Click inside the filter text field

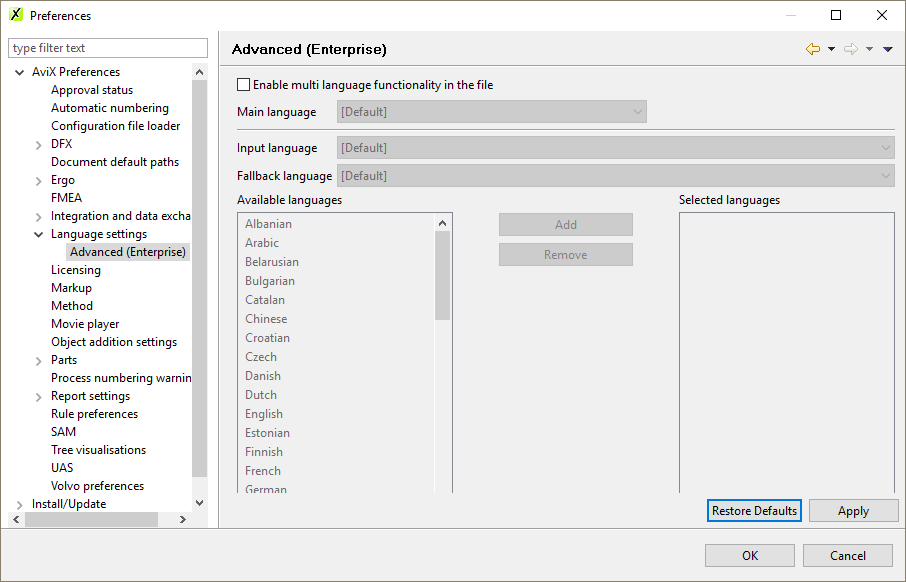point(108,48)
